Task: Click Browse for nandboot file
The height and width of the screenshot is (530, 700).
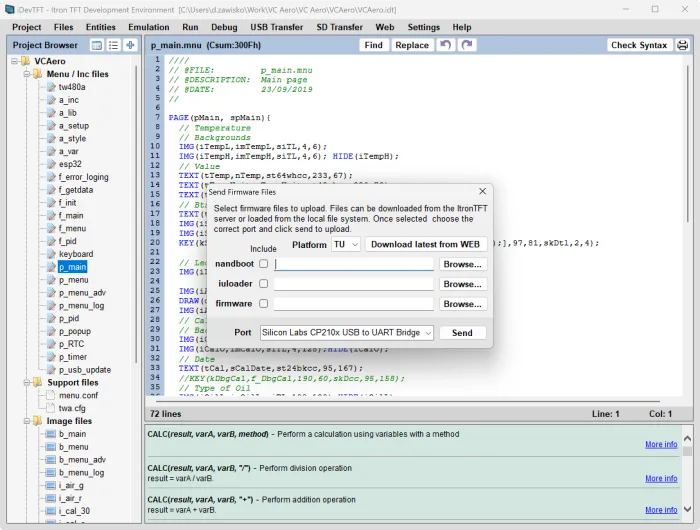Action: (462, 264)
